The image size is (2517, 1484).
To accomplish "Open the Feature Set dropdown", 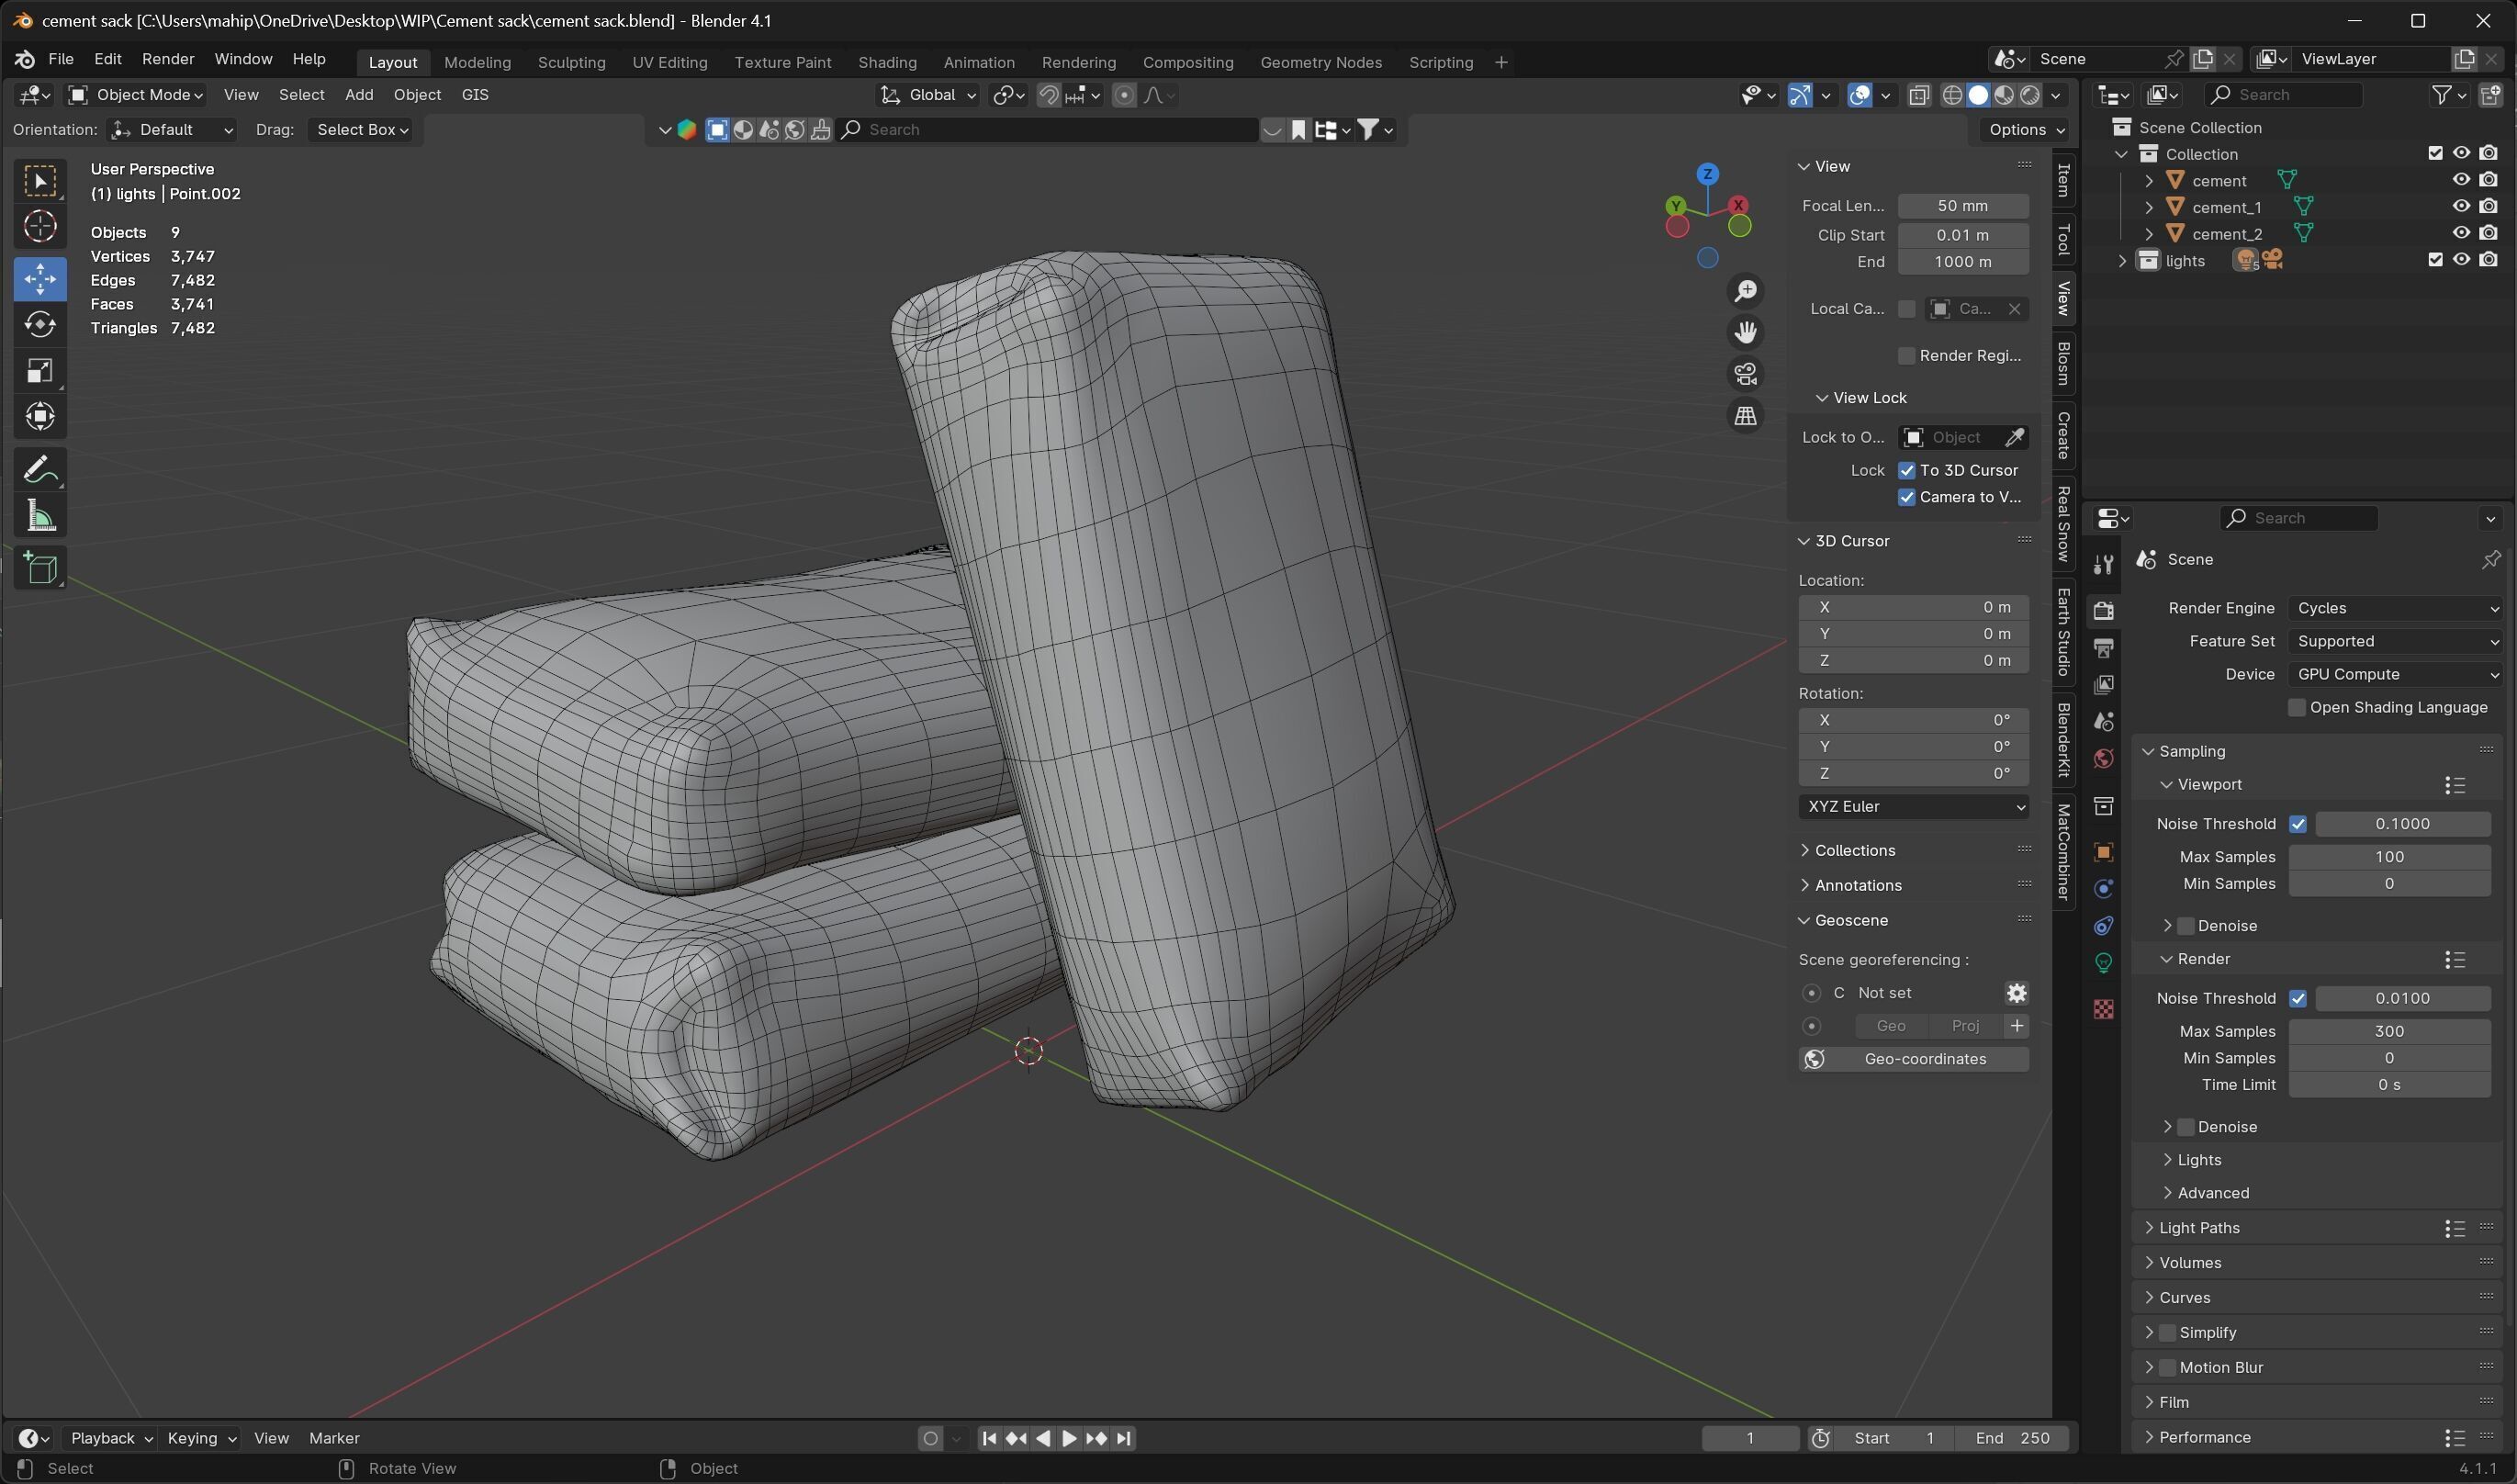I will click(x=2397, y=641).
